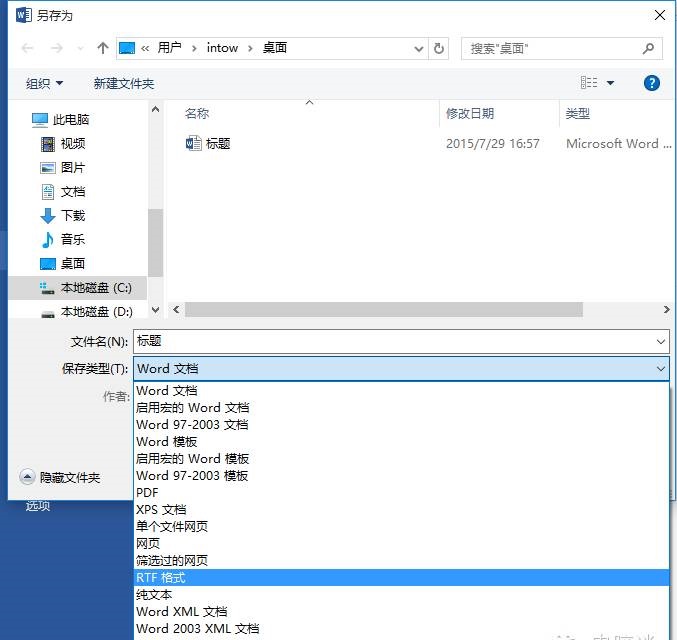Refresh the current folder view
Screen dimensions: 677x640
coord(439,48)
